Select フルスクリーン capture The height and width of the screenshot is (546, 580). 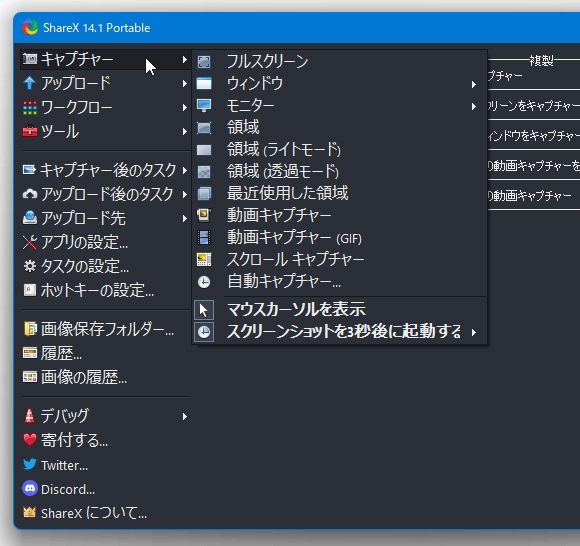pos(339,62)
